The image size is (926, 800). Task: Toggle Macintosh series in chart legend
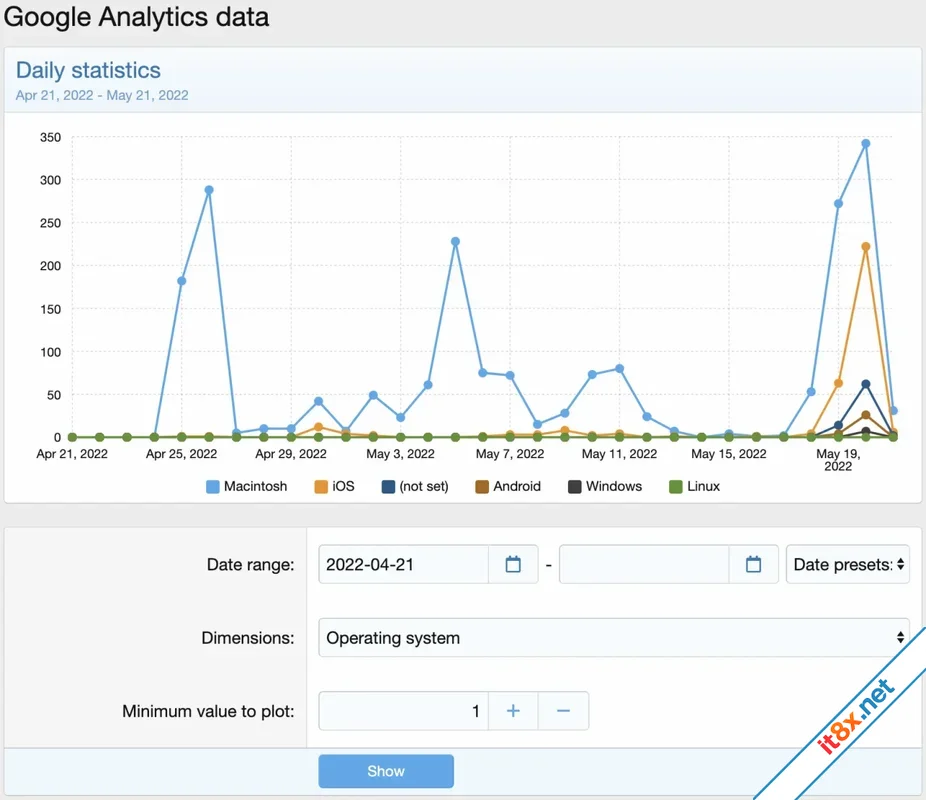(x=246, y=486)
